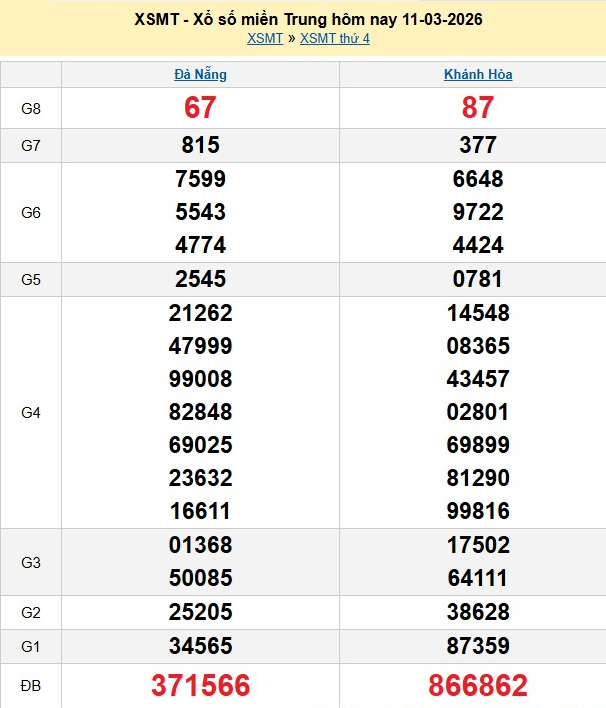Click the G1 number 87359
The width and height of the screenshot is (606, 708).
(x=478, y=645)
